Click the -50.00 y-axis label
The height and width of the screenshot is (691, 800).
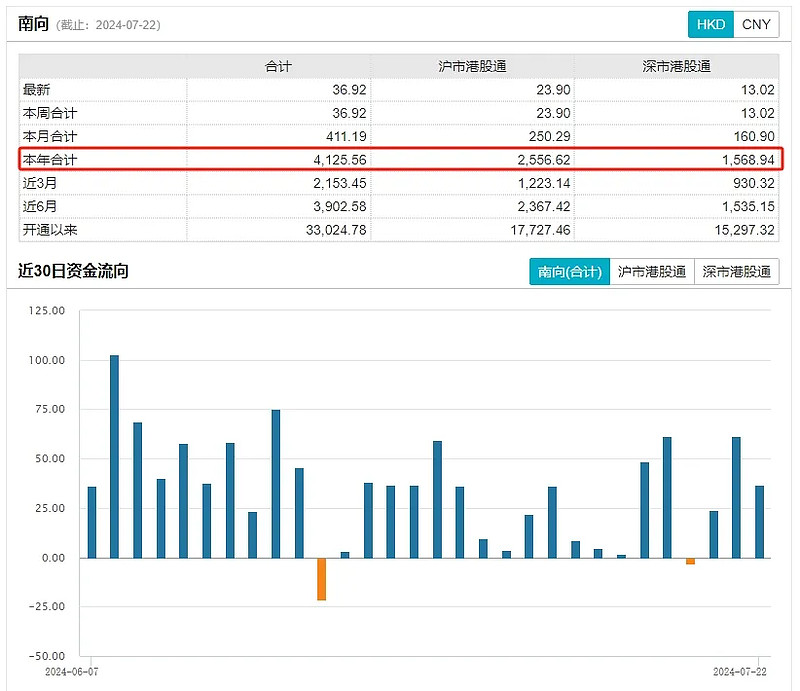click(x=47, y=656)
